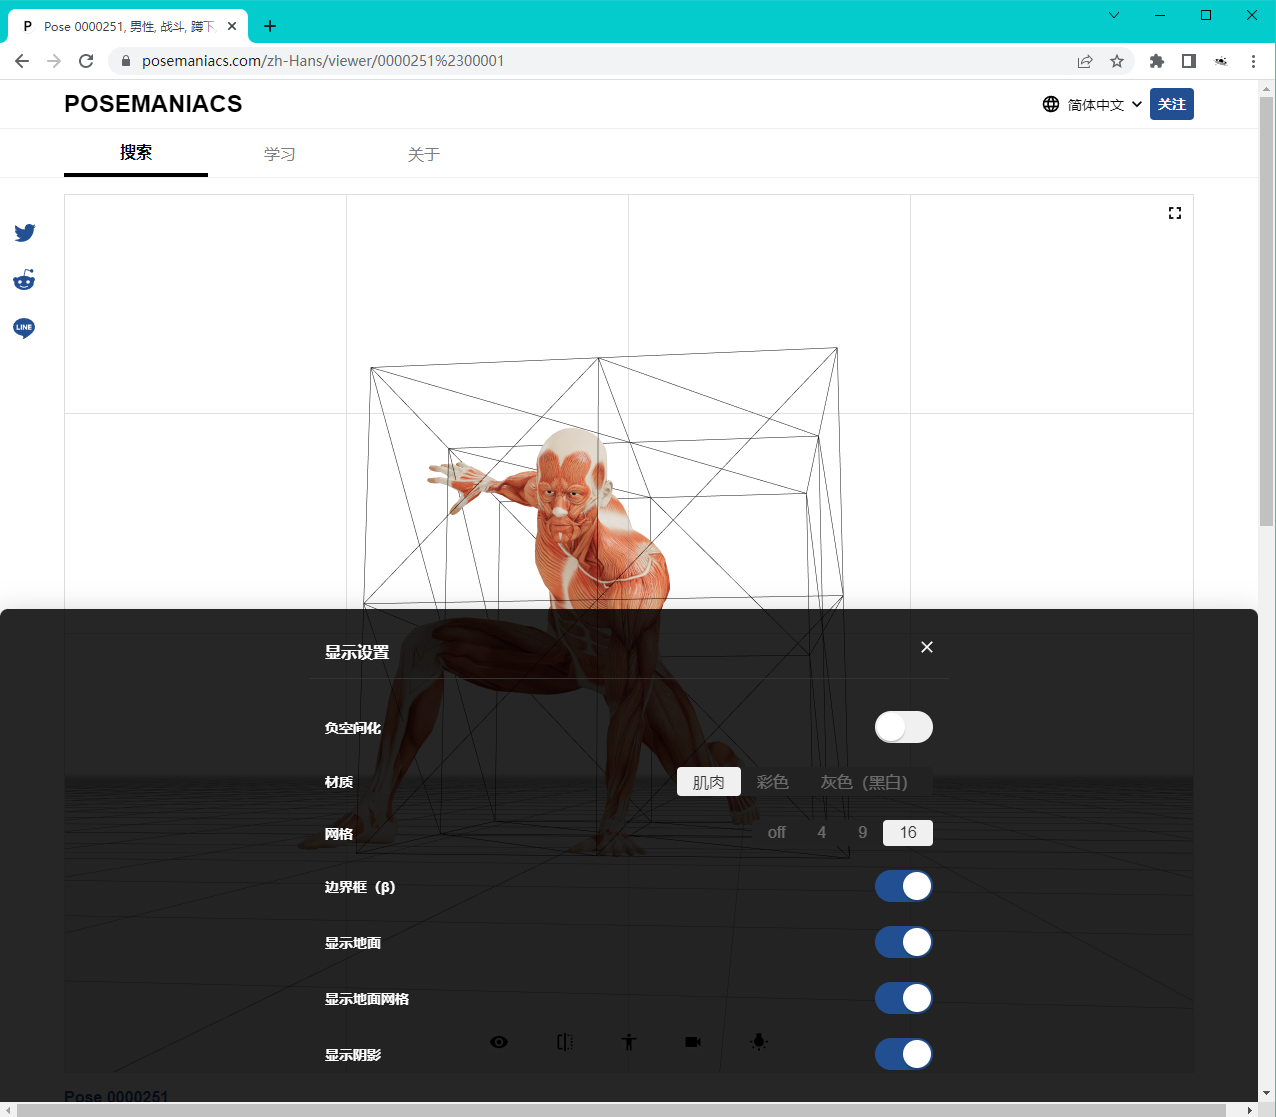The height and width of the screenshot is (1117, 1276).
Task: Set grid to 9
Action: (863, 833)
